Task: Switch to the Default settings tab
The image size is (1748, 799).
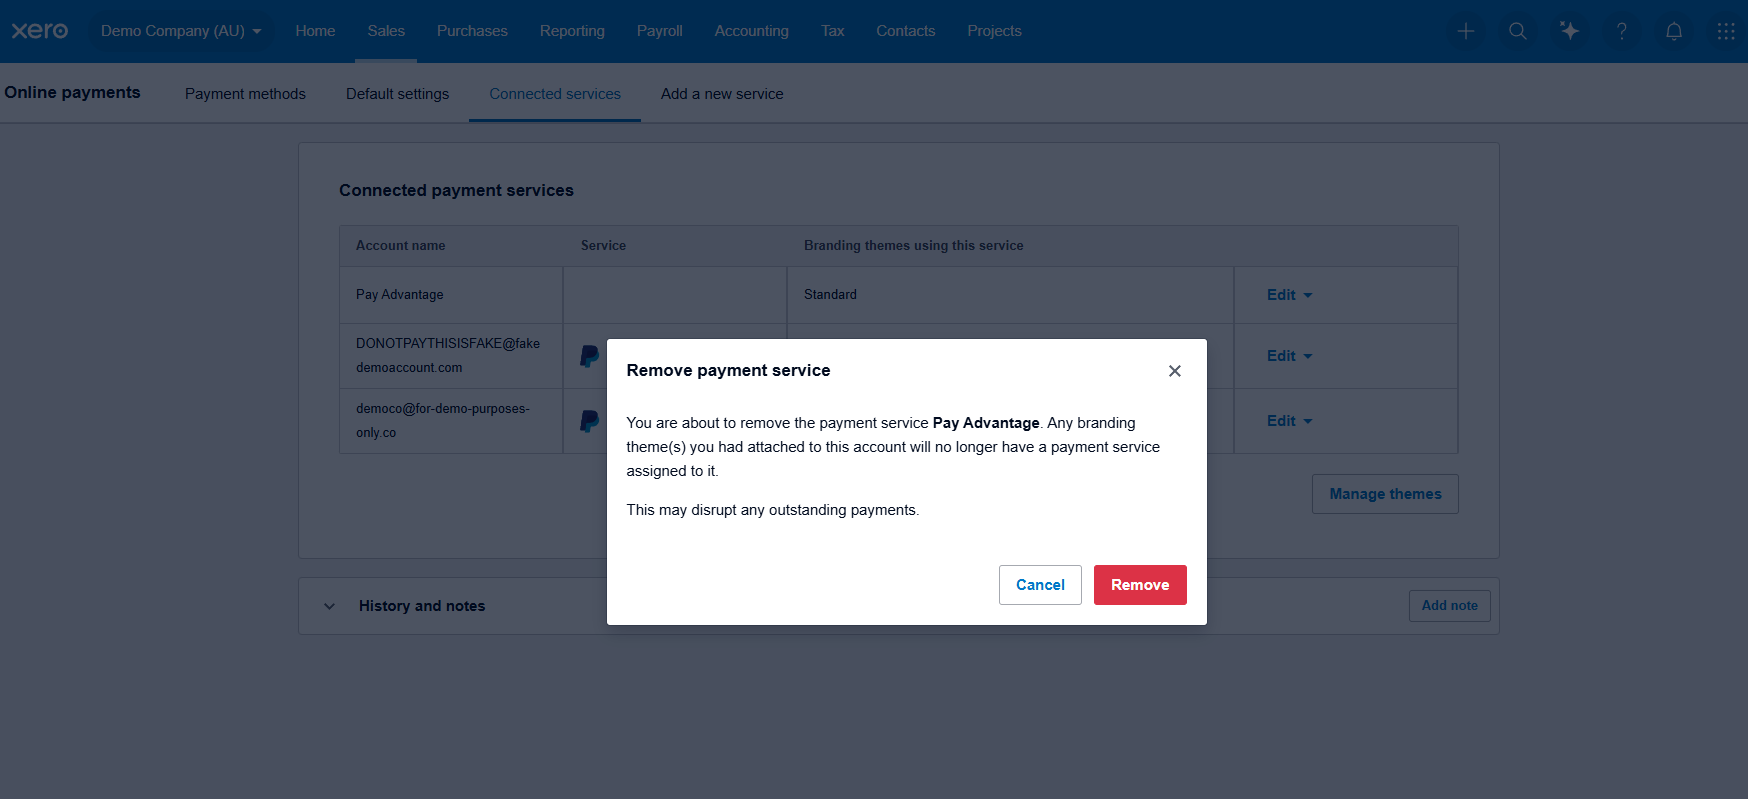Action: point(397,94)
